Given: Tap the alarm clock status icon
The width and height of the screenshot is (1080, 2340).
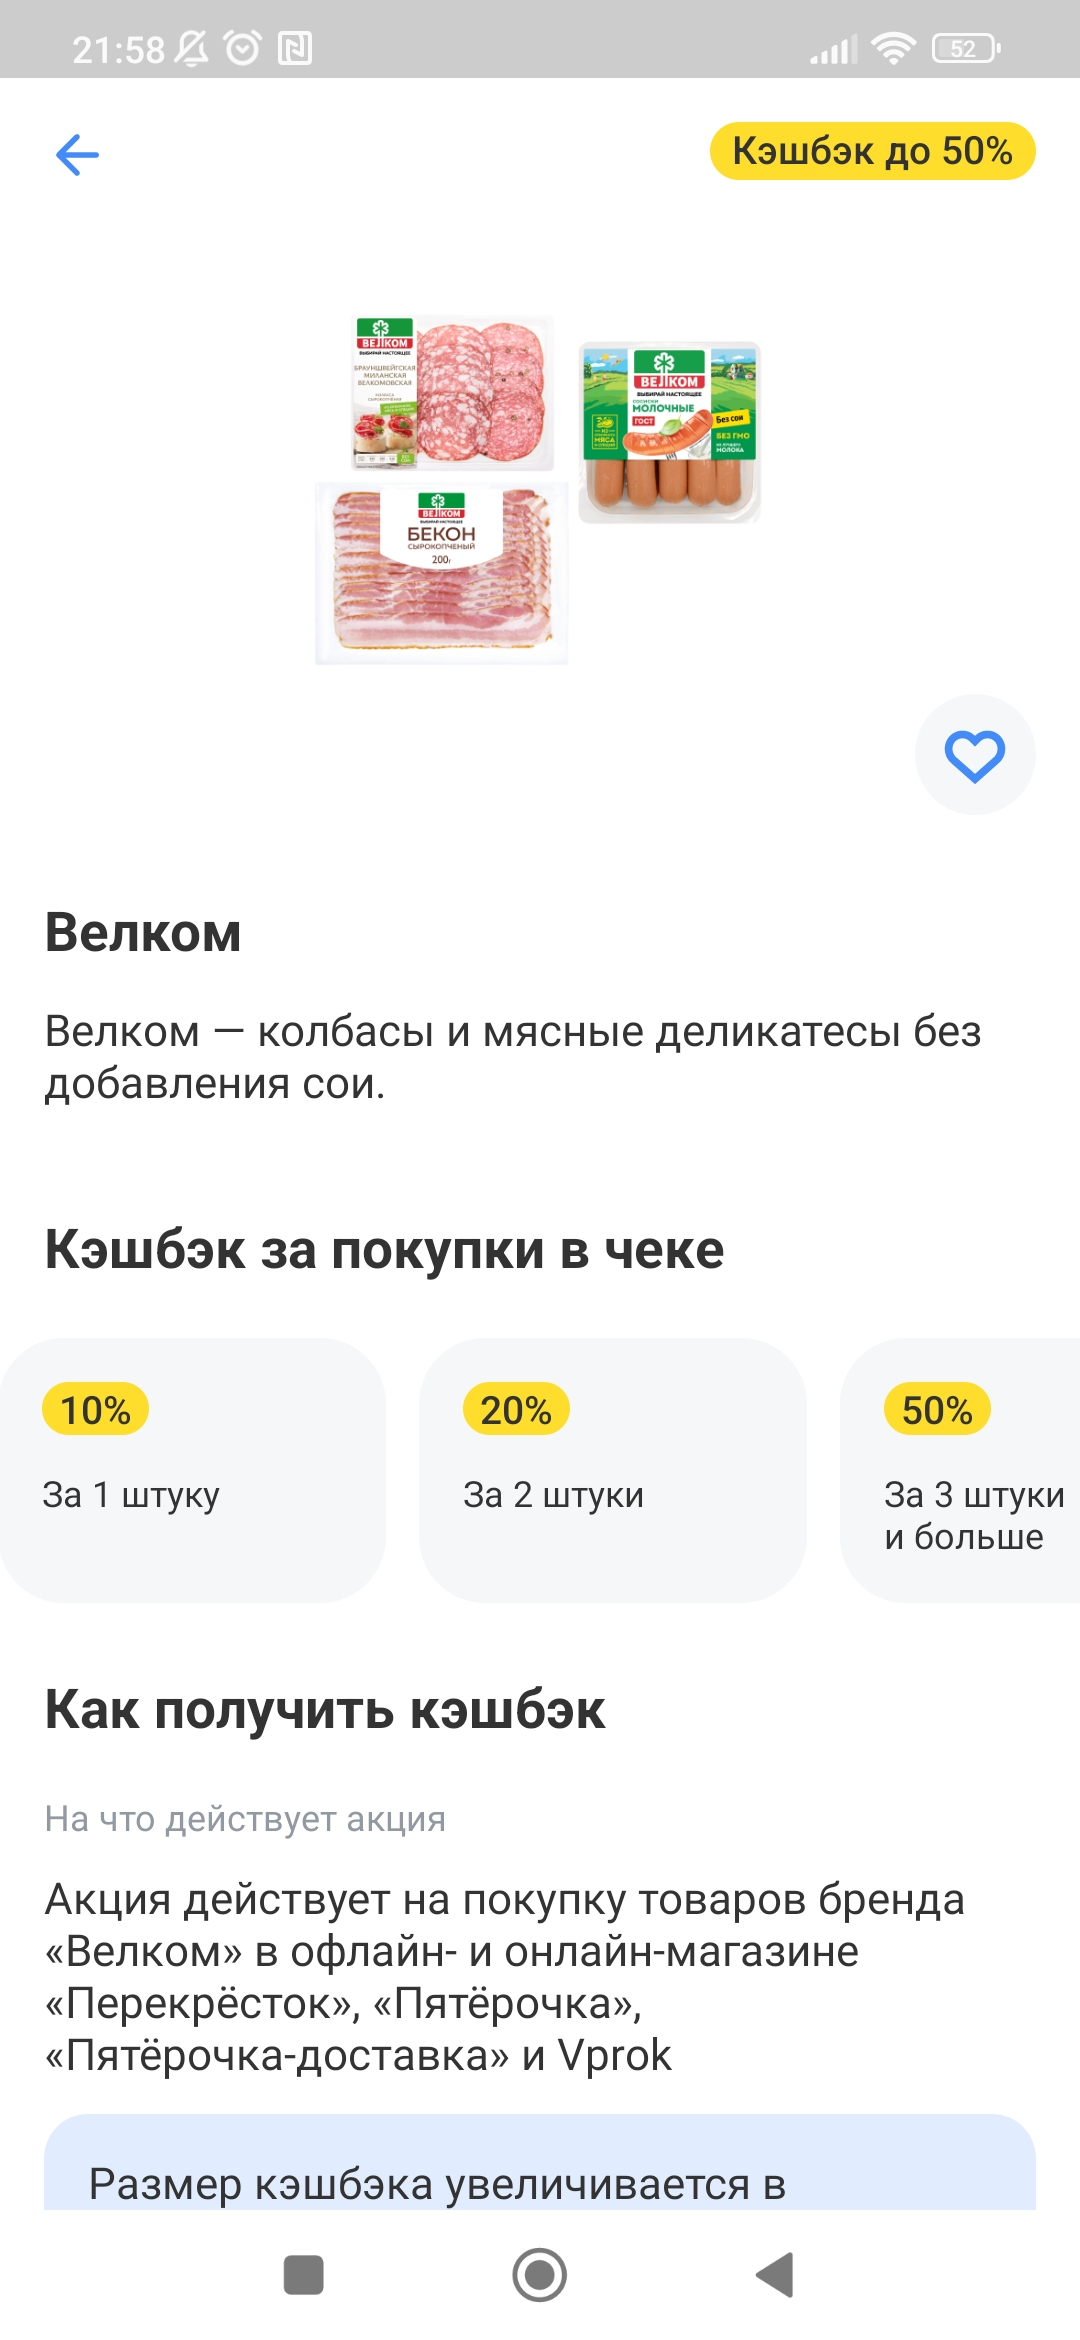Looking at the screenshot, I should (x=242, y=48).
